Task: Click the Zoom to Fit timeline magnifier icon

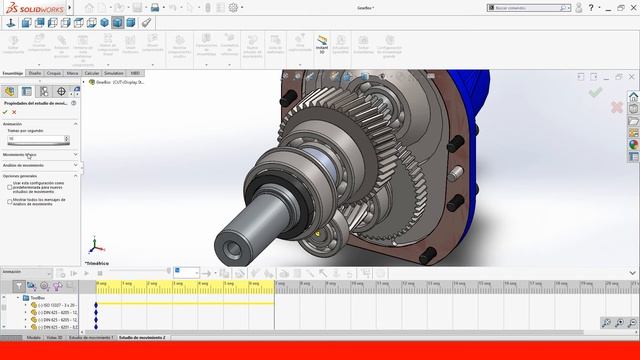Action: [607, 323]
